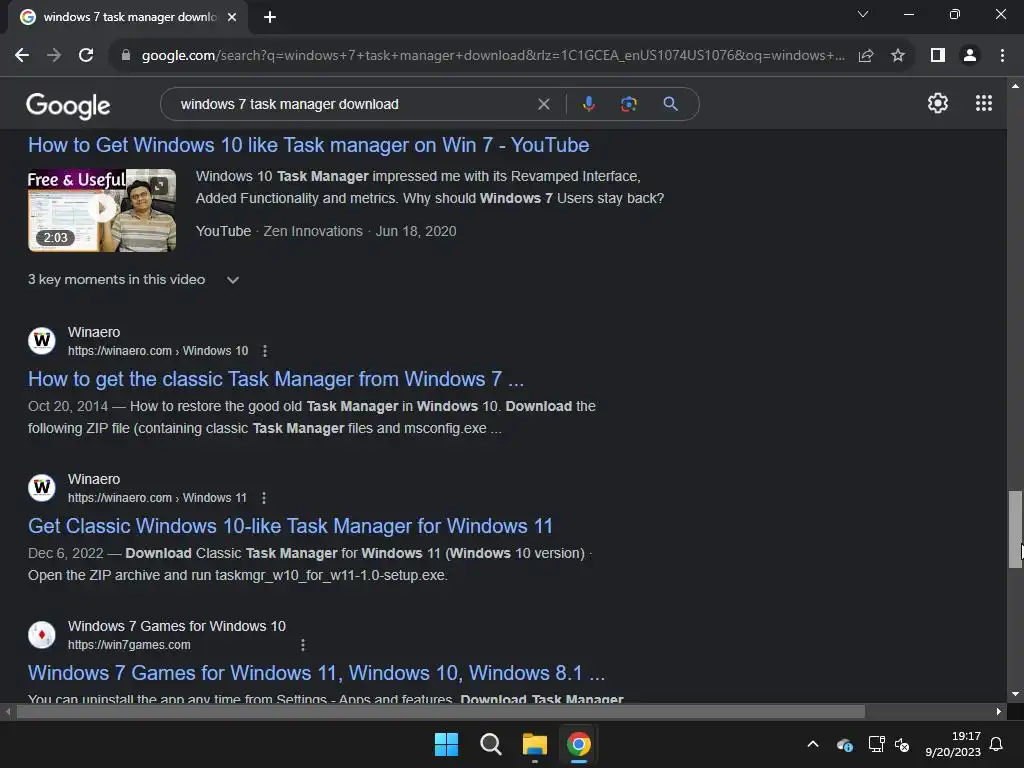Click the network display tray icon
The width and height of the screenshot is (1024, 768).
(876, 744)
